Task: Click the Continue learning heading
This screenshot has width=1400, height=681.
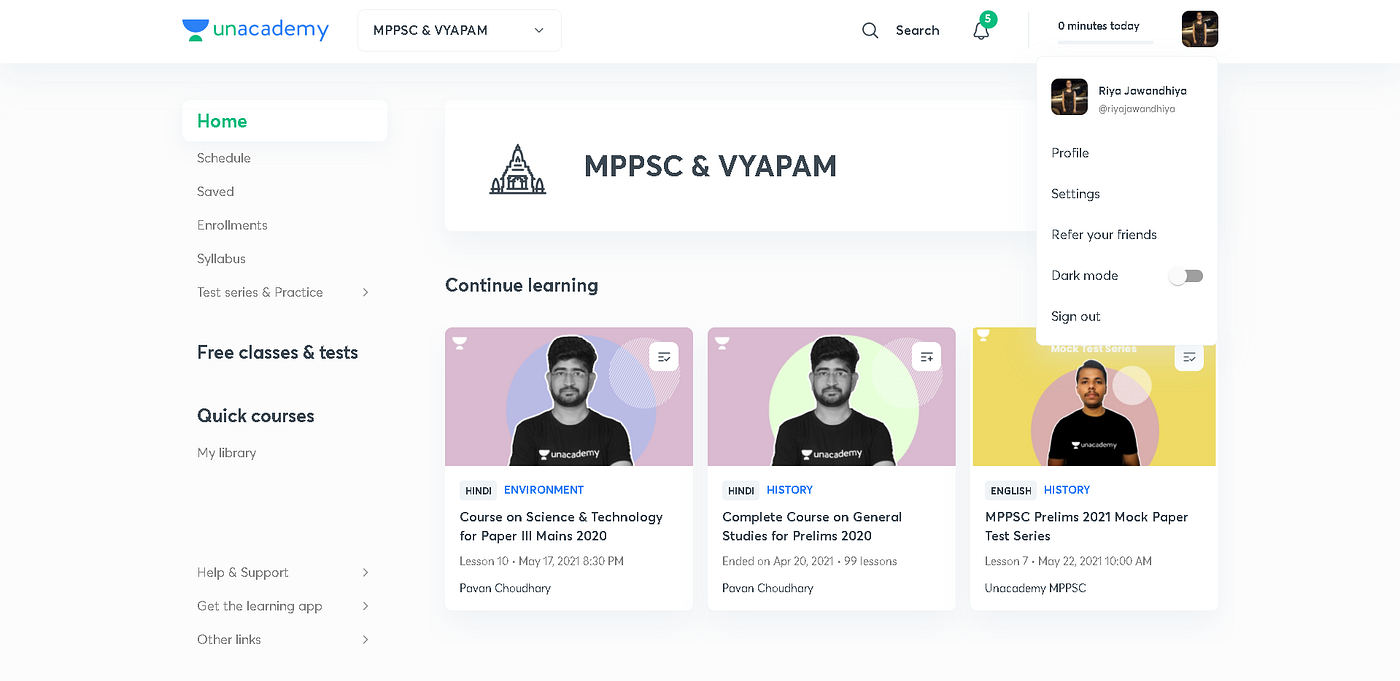Action: point(522,285)
